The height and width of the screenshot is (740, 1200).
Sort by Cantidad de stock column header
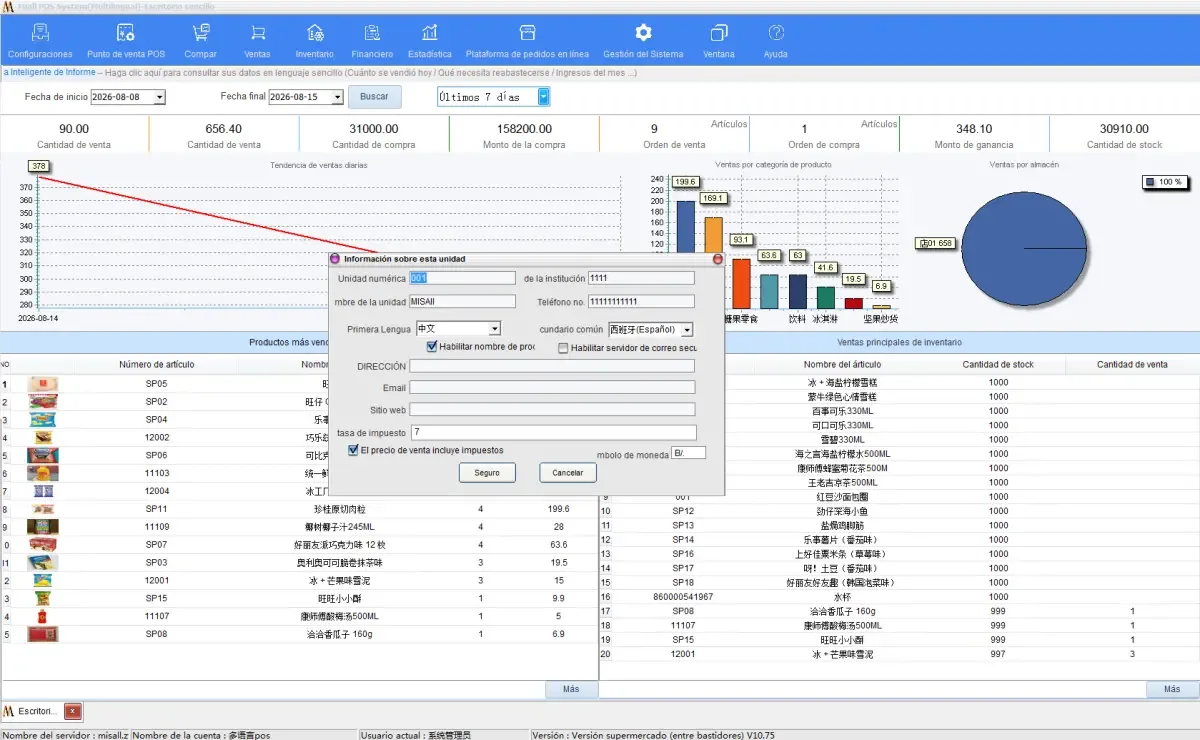click(998, 365)
